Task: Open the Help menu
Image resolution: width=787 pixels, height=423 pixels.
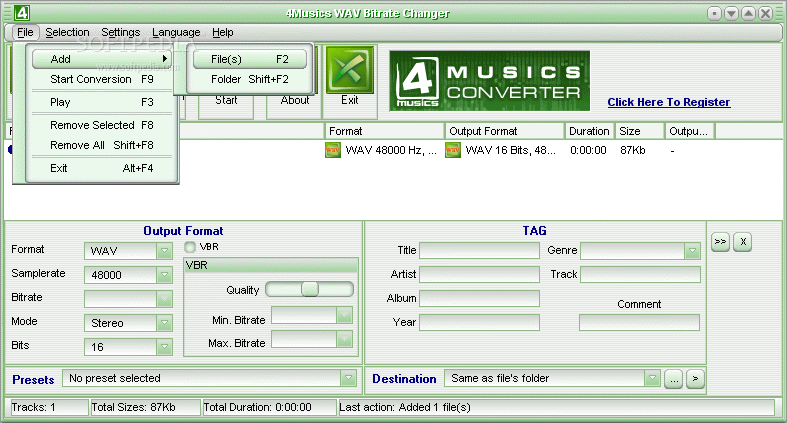Action: tap(222, 33)
